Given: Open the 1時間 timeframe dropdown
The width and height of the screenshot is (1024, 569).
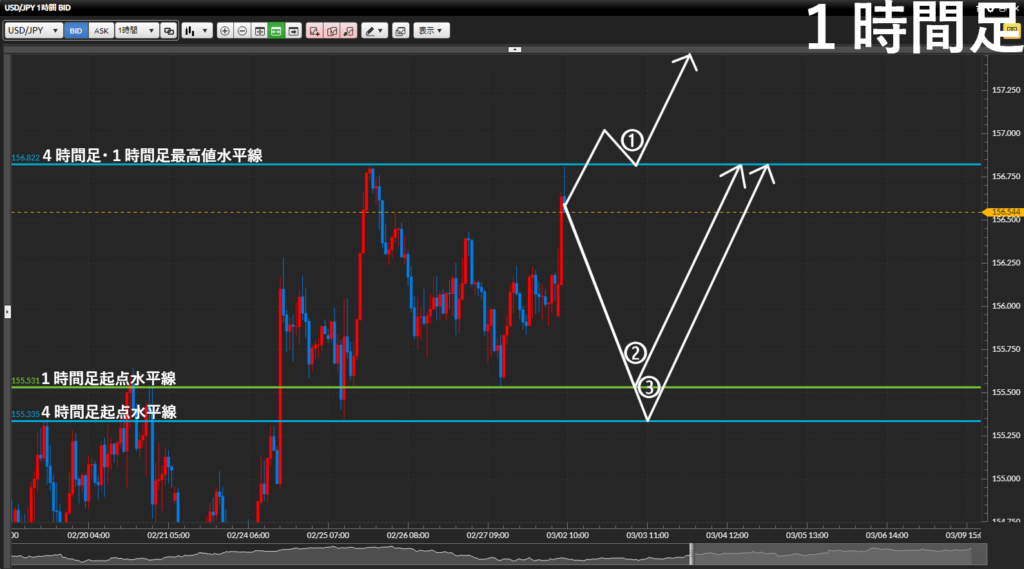Looking at the screenshot, I should tap(137, 31).
